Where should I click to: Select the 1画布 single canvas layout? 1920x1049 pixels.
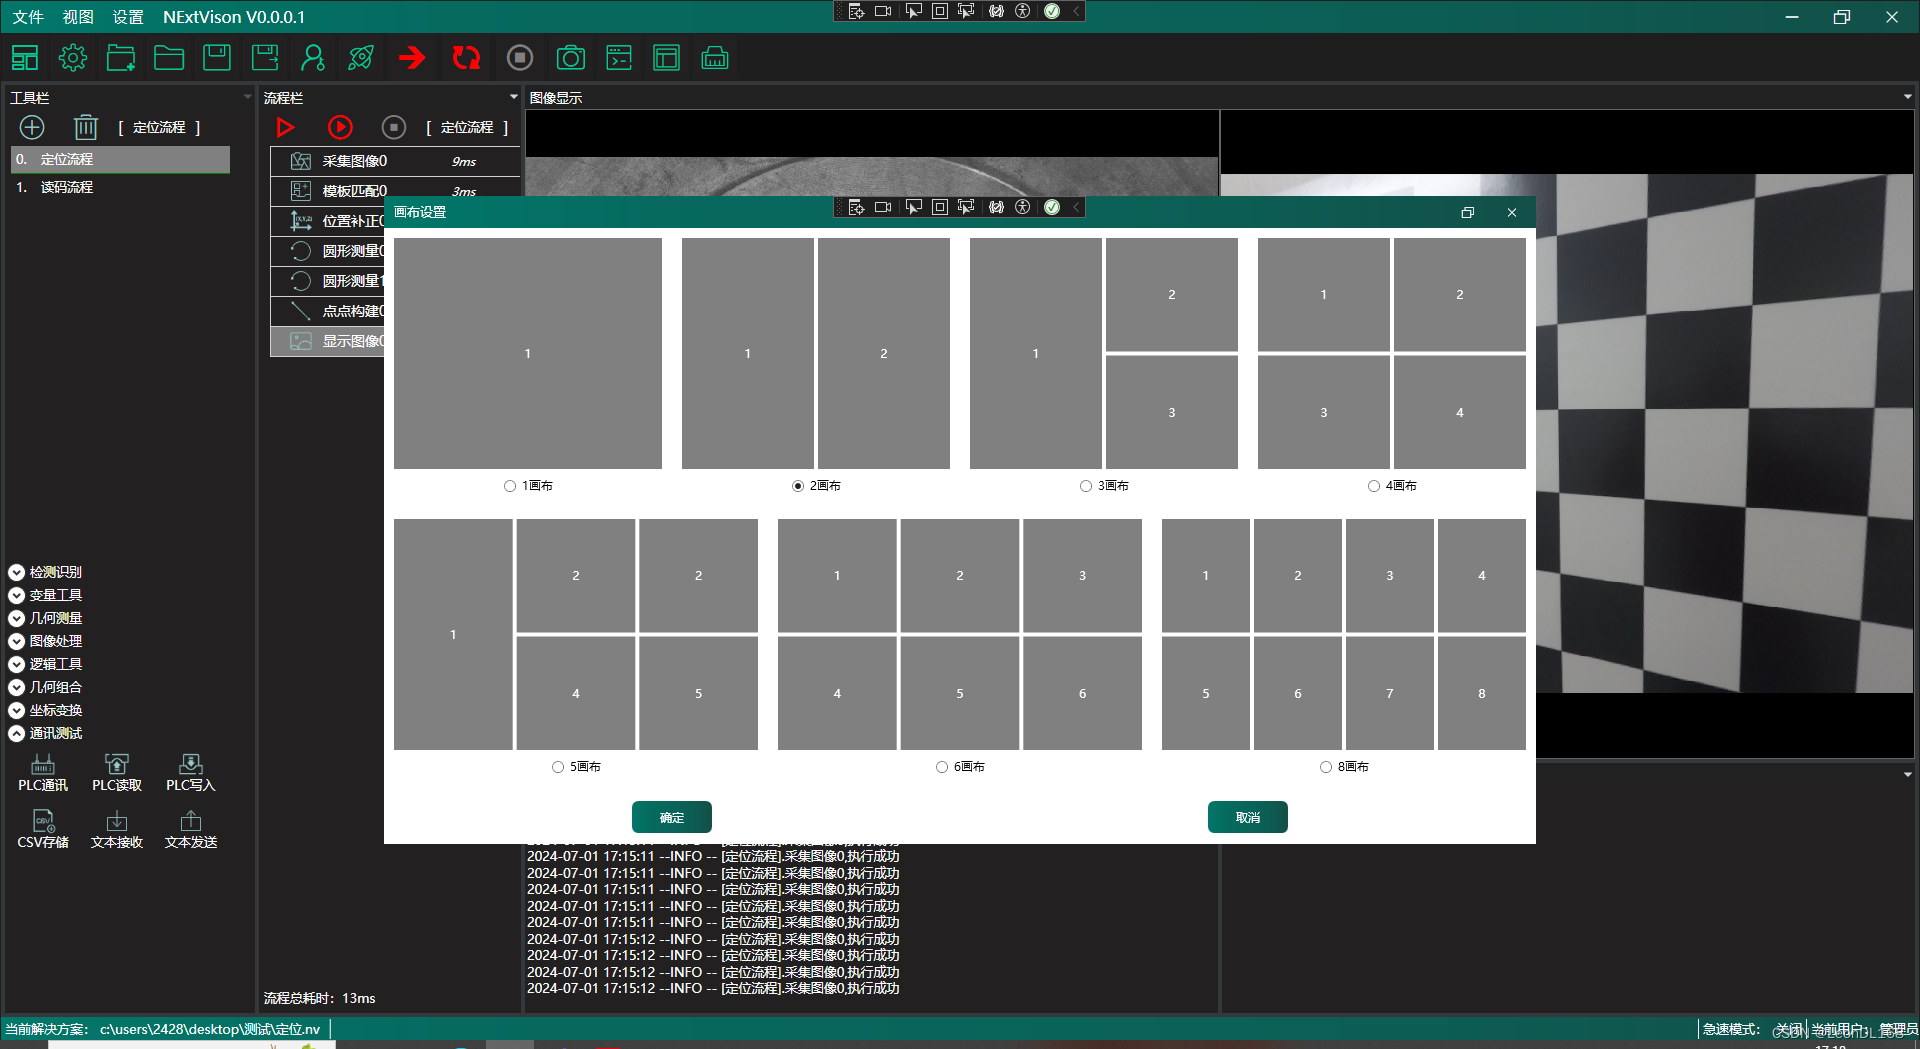[510, 486]
